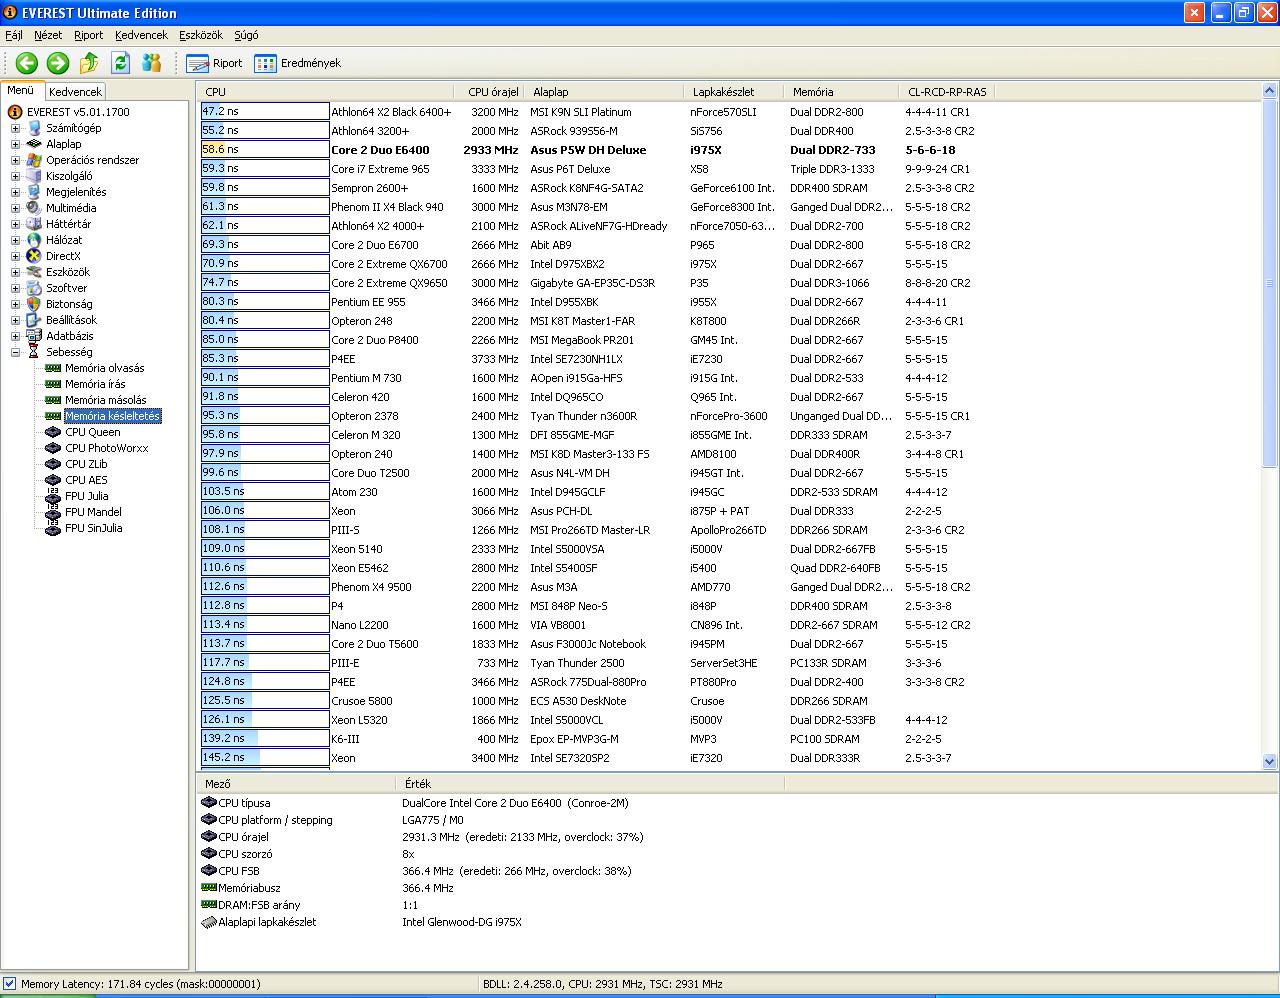1280x998 pixels.
Task: Select the Megjelenítés display icon
Action: tap(34, 192)
